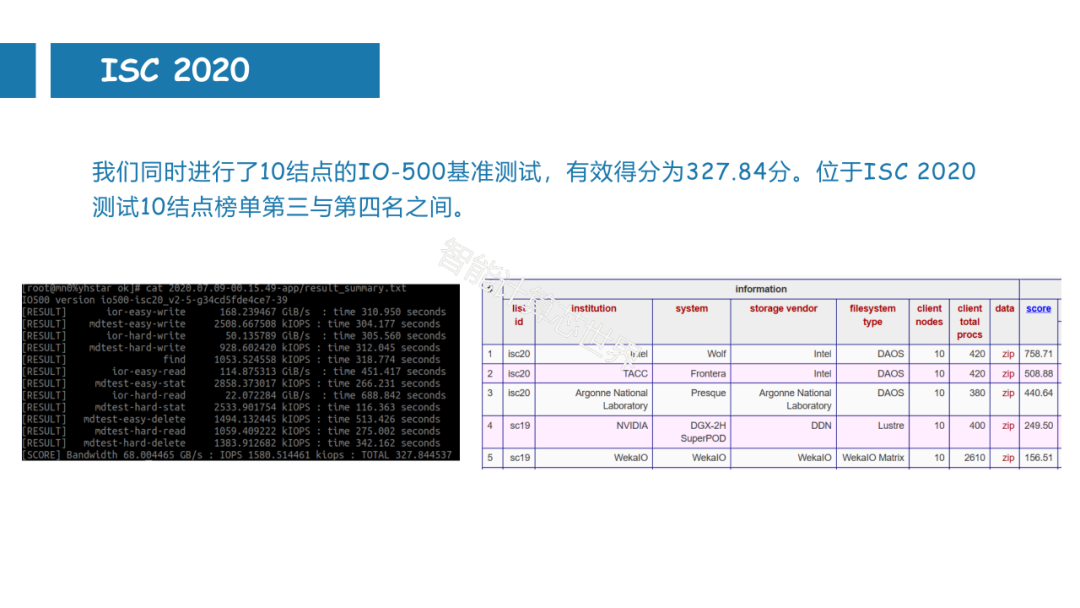Click the filesystem type column header
The height and width of the screenshot is (608, 1080).
point(873,315)
